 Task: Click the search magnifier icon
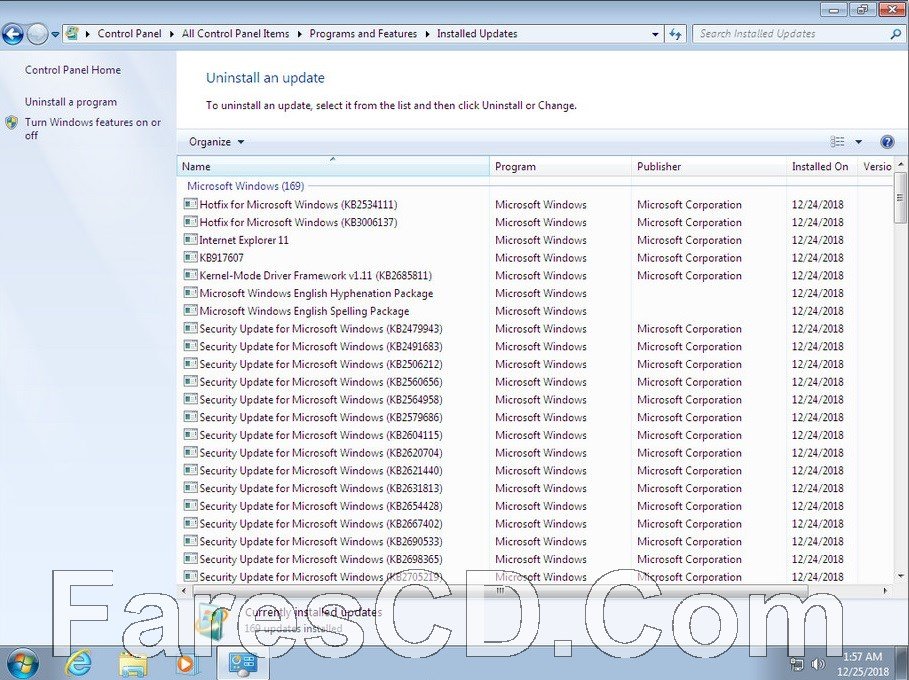pos(895,34)
